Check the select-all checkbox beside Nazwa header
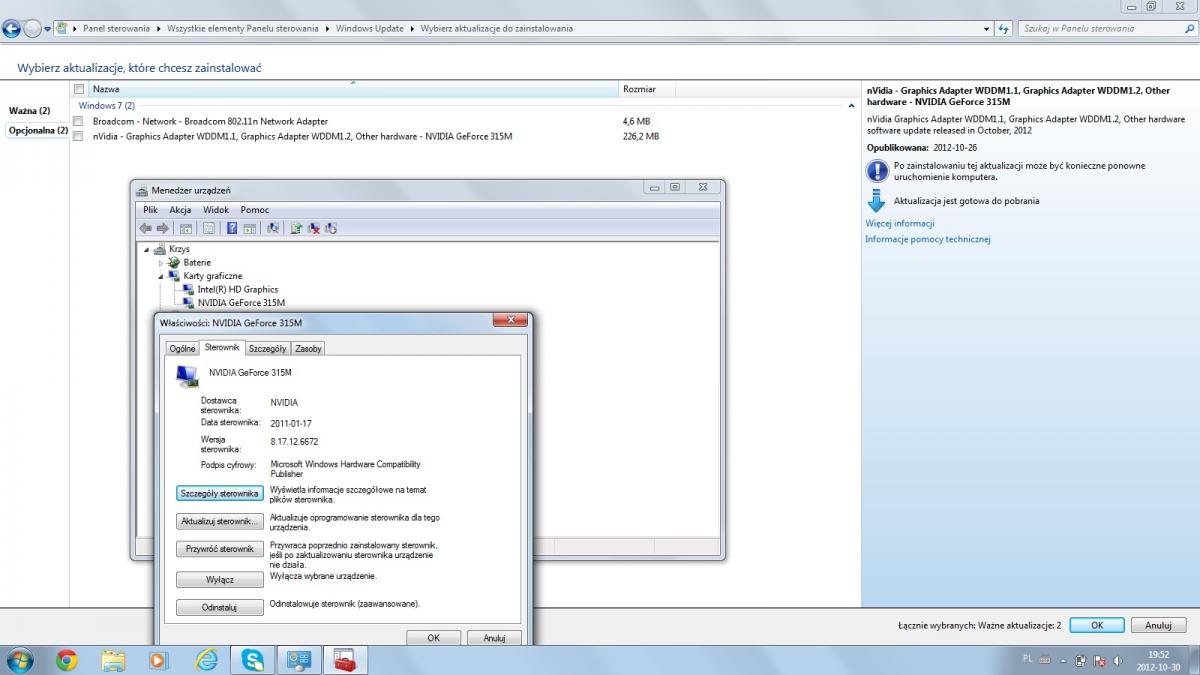1200x675 pixels. click(x=79, y=89)
